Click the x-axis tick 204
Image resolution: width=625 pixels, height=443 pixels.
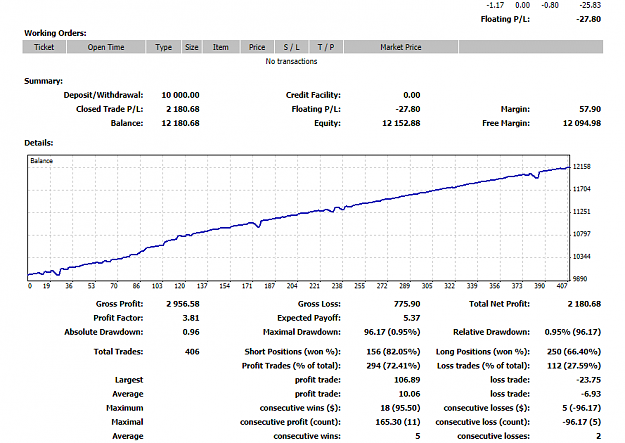pos(292,286)
